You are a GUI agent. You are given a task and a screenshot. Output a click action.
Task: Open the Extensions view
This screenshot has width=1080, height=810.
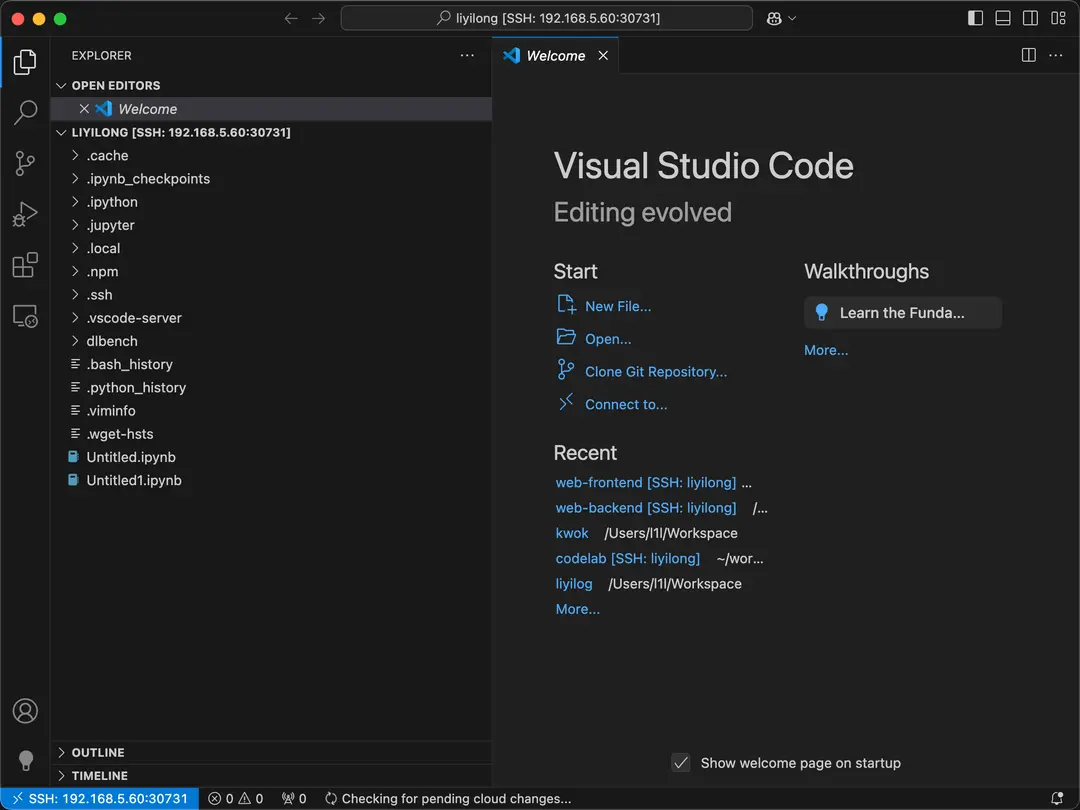click(25, 265)
